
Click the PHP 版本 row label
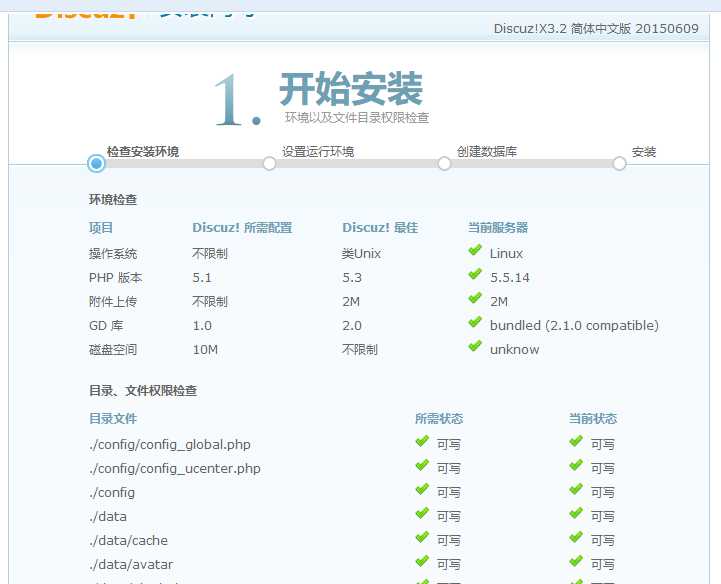click(116, 278)
